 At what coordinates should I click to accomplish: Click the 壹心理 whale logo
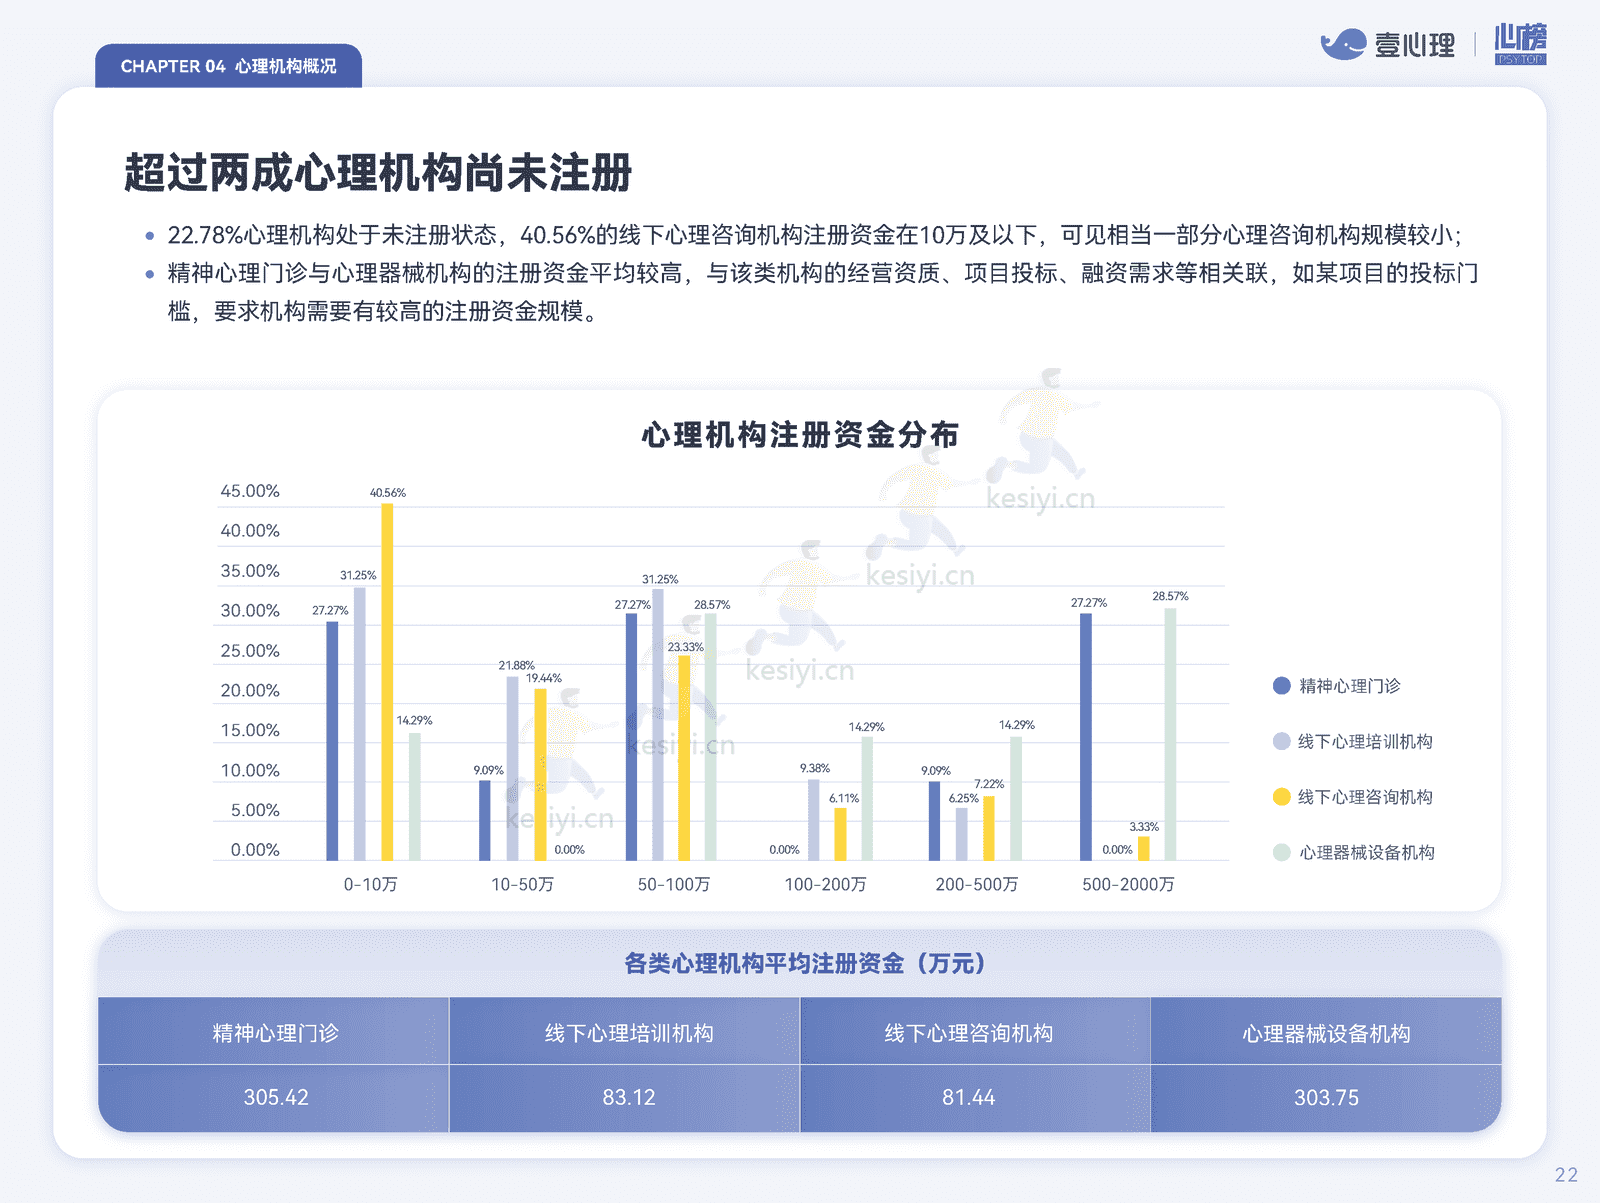coord(1388,44)
